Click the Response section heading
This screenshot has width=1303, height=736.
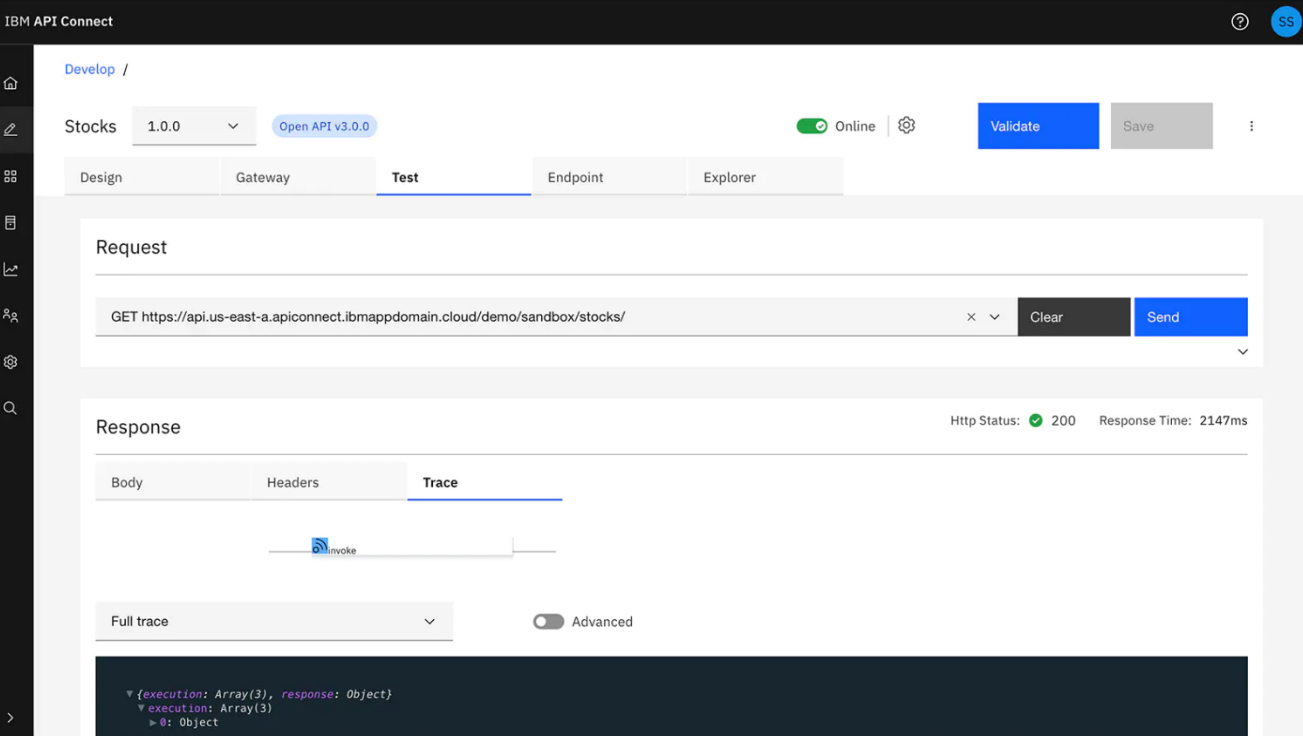(x=138, y=427)
